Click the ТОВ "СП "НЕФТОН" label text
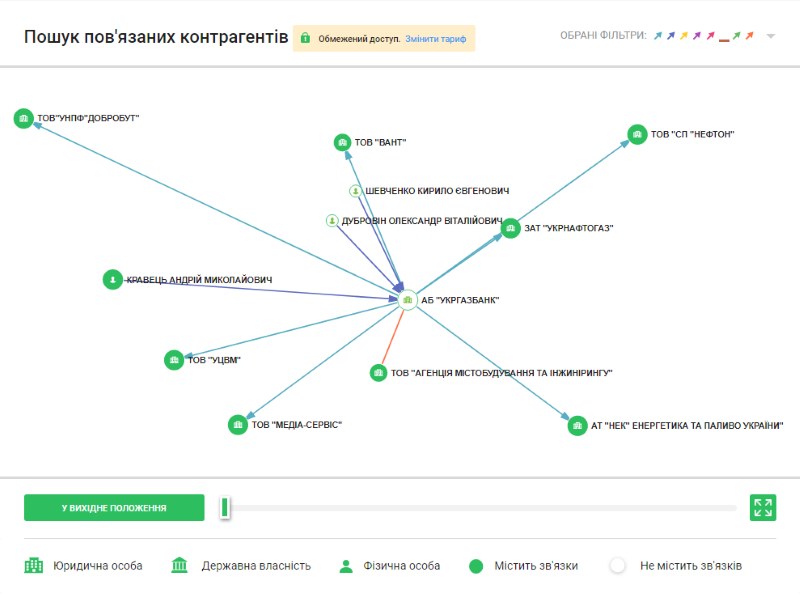 pyautogui.click(x=692, y=134)
